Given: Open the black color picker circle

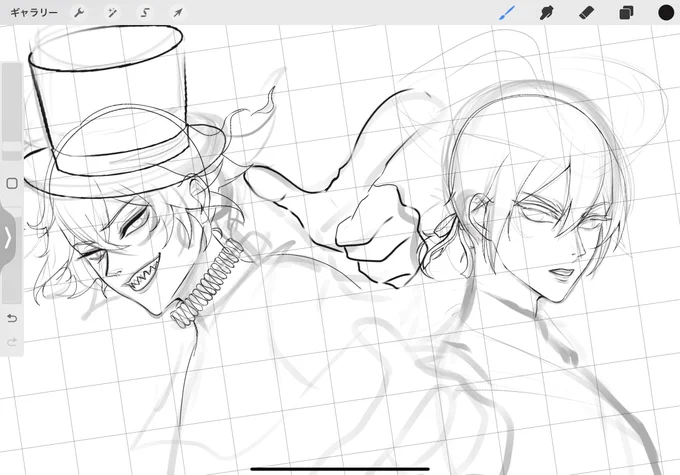Looking at the screenshot, I should 666,13.
